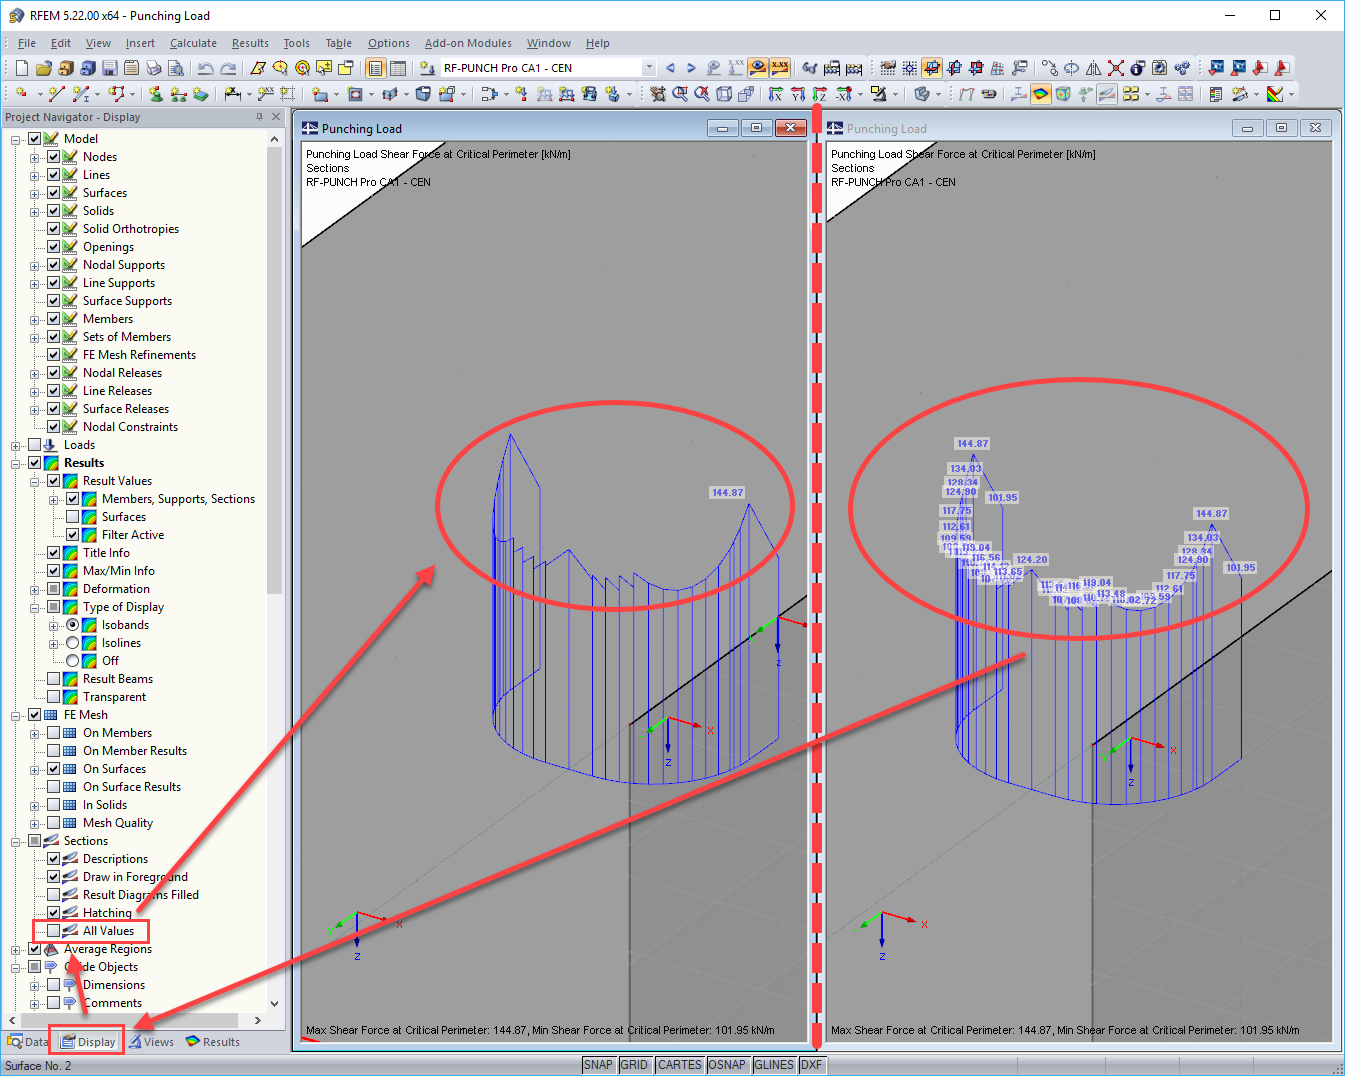
Task: Check the Transparent checkbox
Action: 54,697
